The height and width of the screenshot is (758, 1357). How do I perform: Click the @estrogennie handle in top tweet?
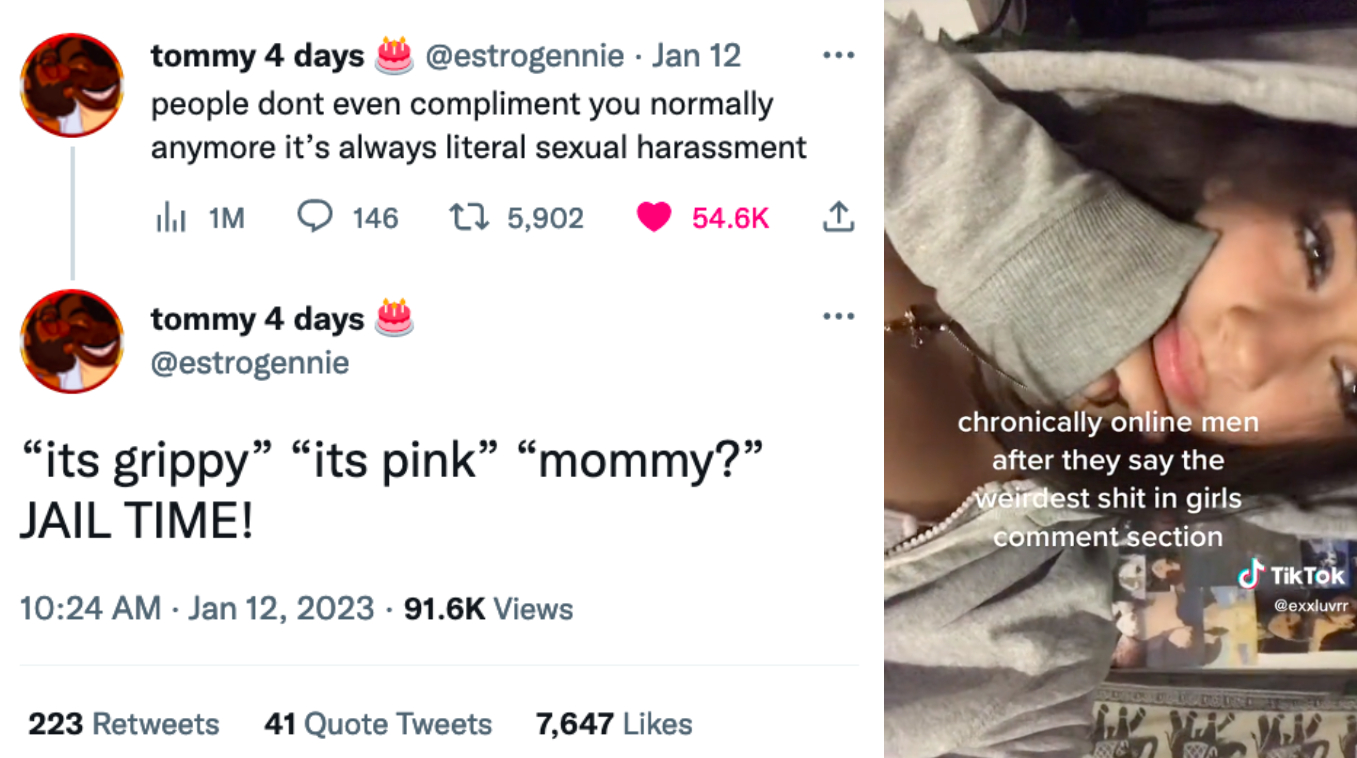[525, 56]
